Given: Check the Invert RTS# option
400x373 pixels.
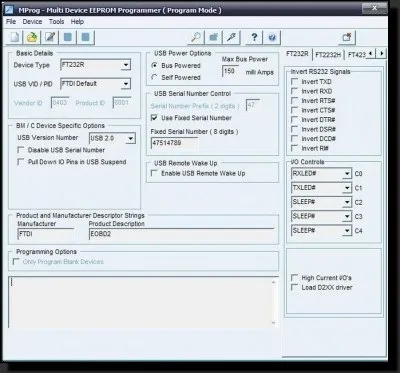Looking at the screenshot, I should (x=295, y=100).
